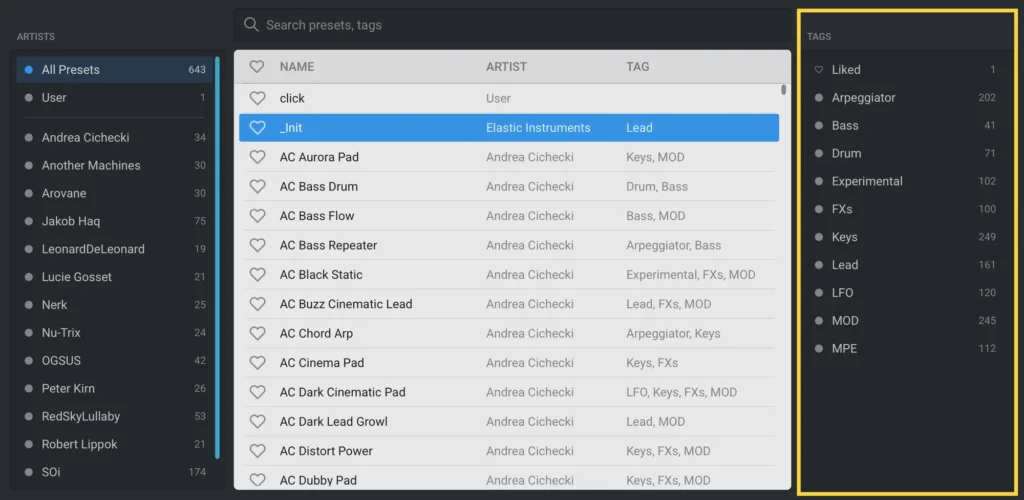
Task: Like the AC Aurora Pad preset heart
Action: click(258, 157)
